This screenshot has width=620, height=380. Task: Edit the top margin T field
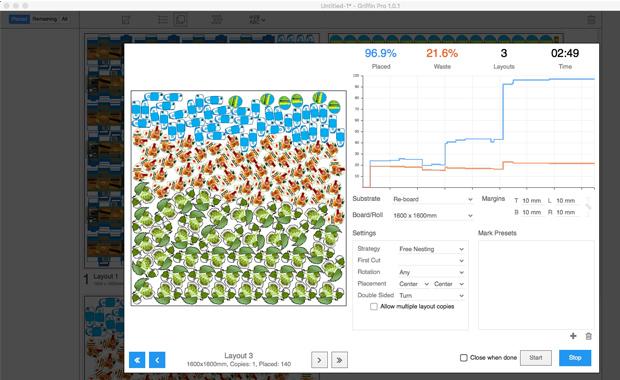[532, 201]
